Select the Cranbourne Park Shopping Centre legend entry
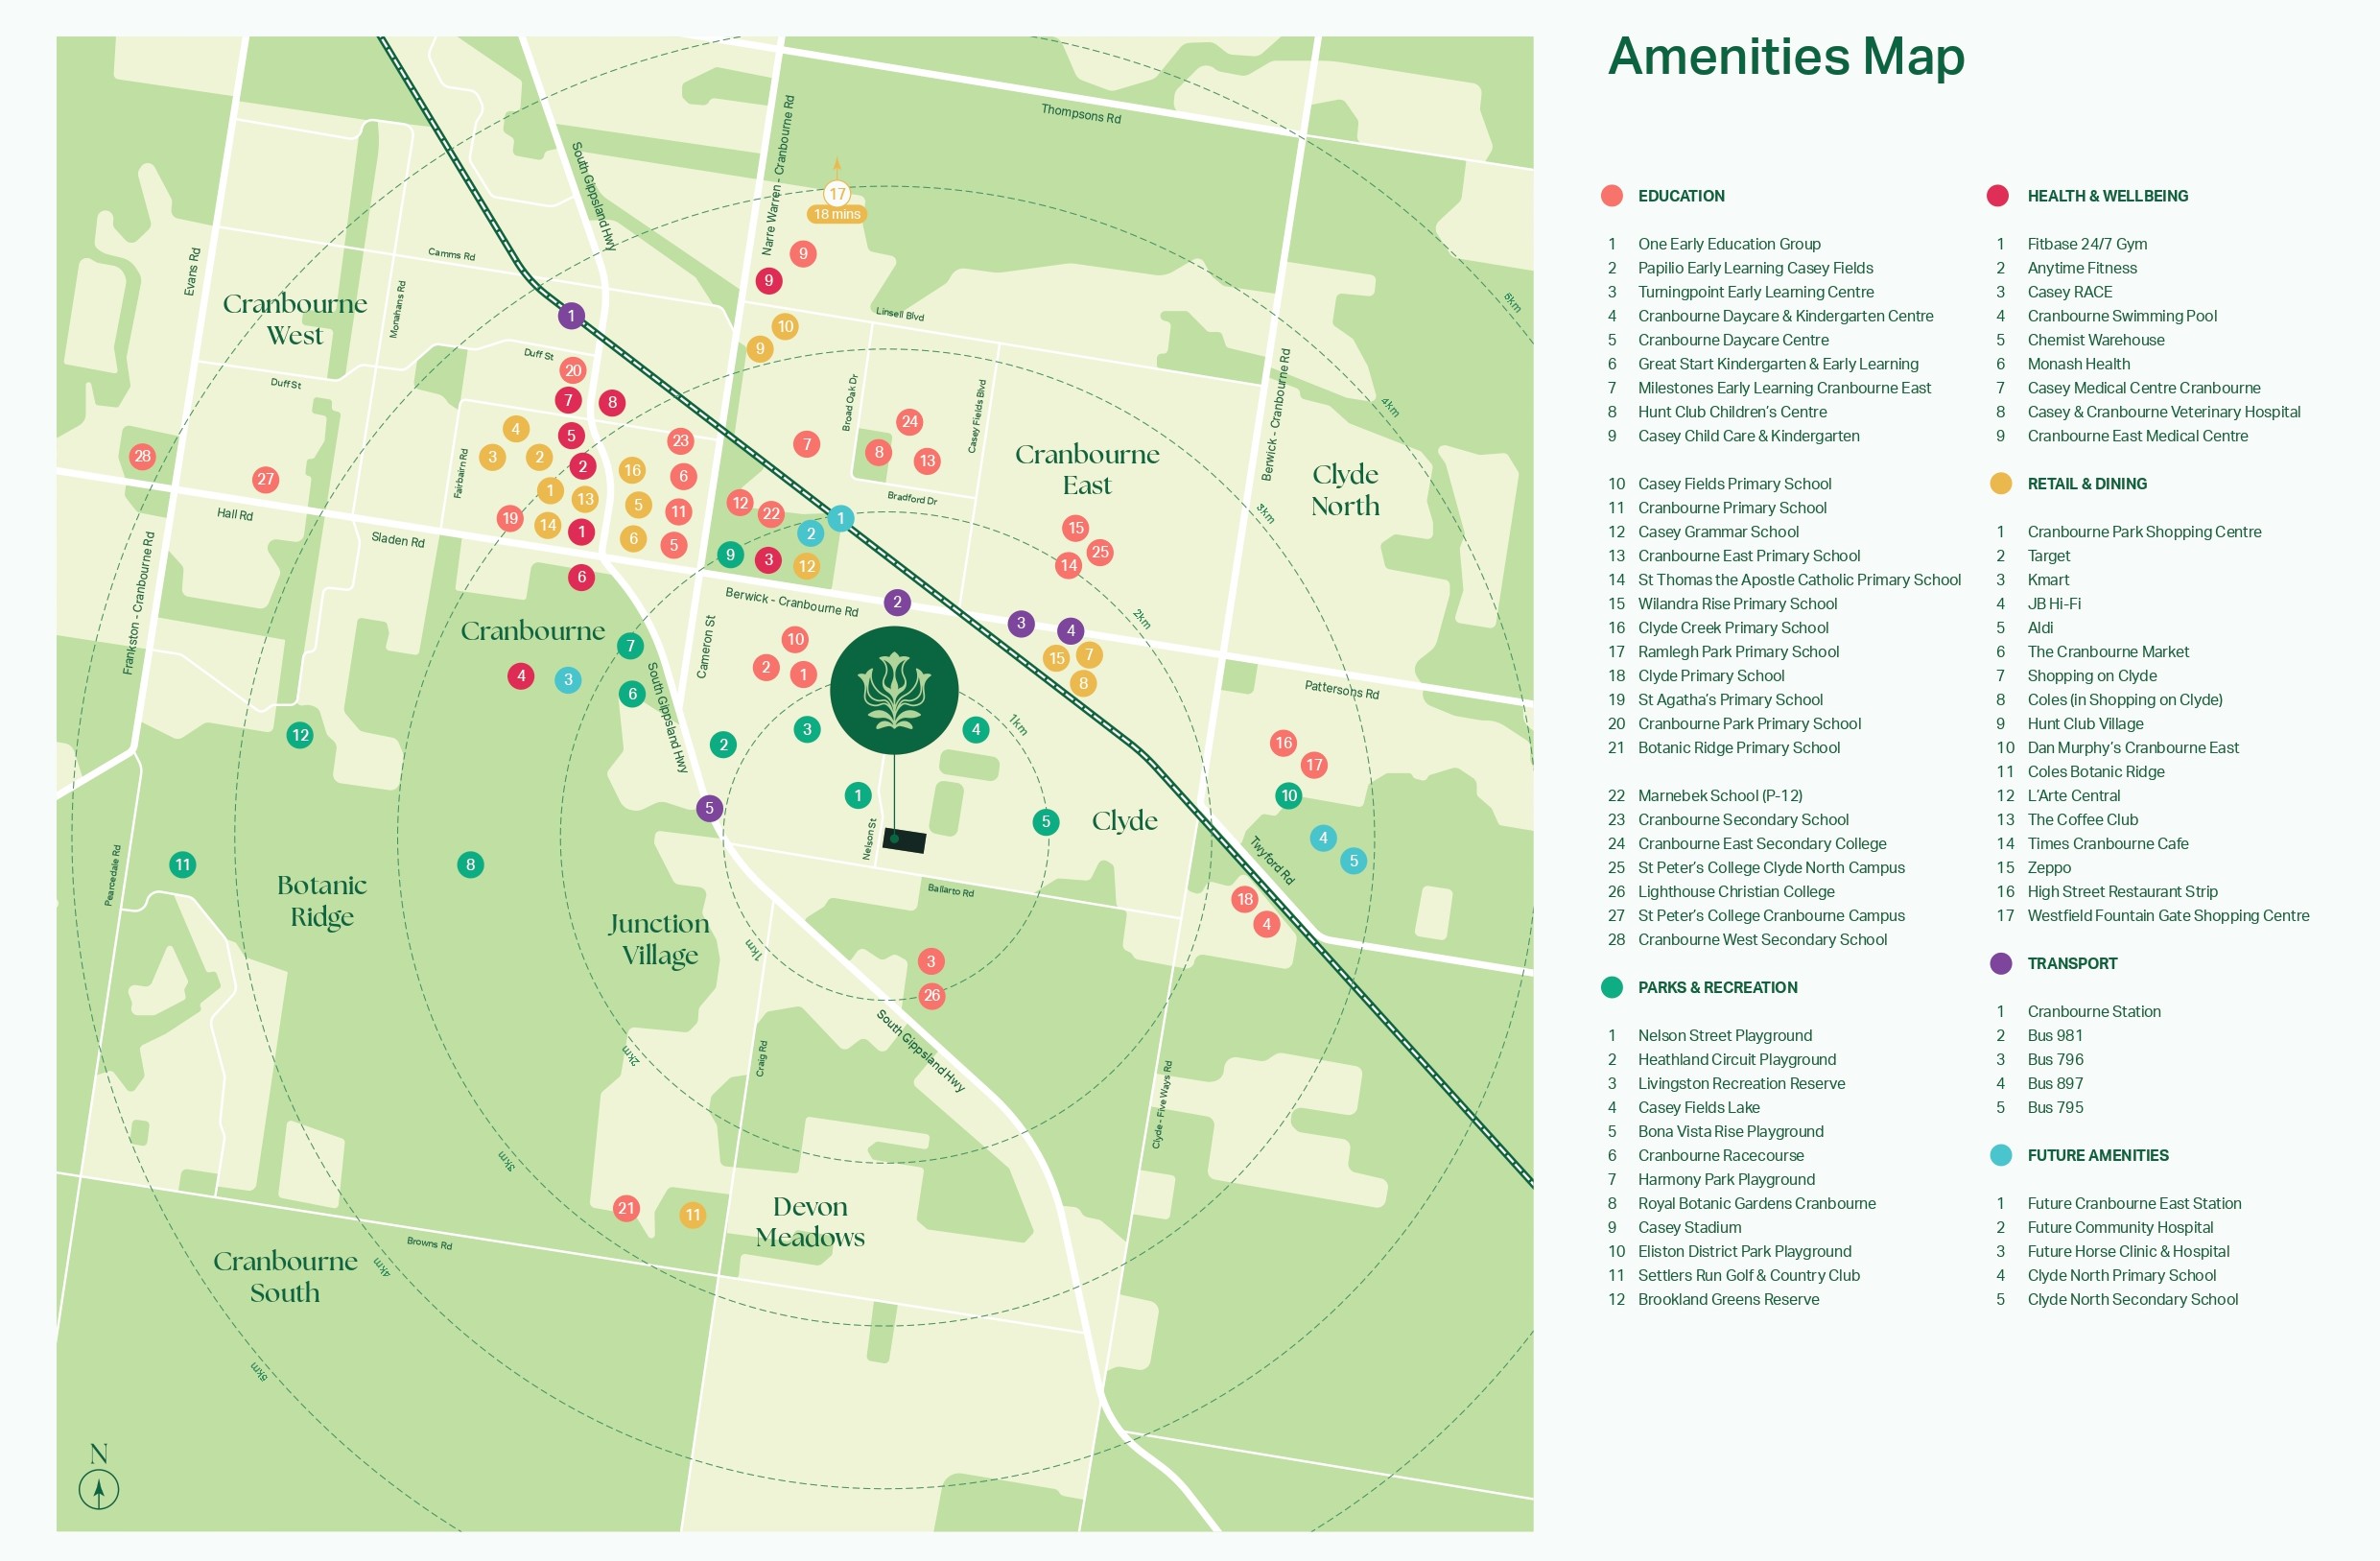 (x=2143, y=532)
